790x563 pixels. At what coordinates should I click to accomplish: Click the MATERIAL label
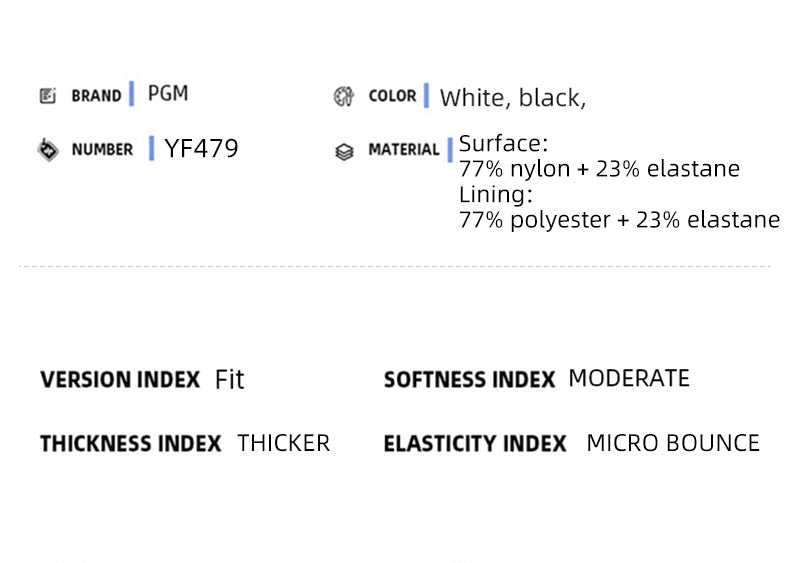click(403, 150)
